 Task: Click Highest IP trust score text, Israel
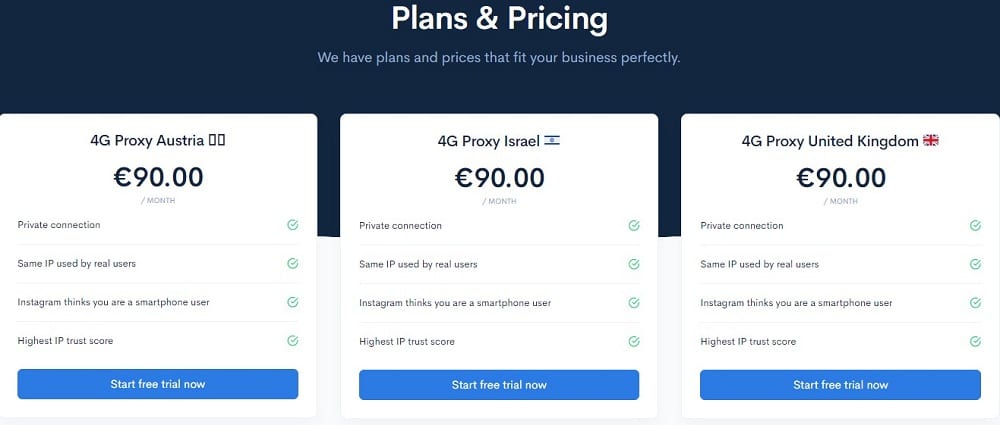(x=407, y=341)
